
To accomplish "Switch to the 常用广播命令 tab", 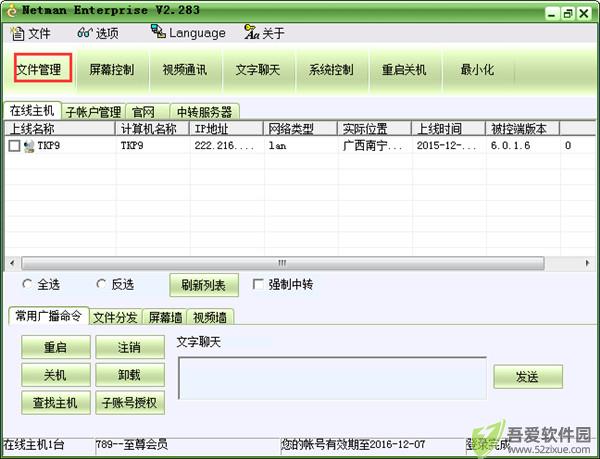I will click(49, 316).
